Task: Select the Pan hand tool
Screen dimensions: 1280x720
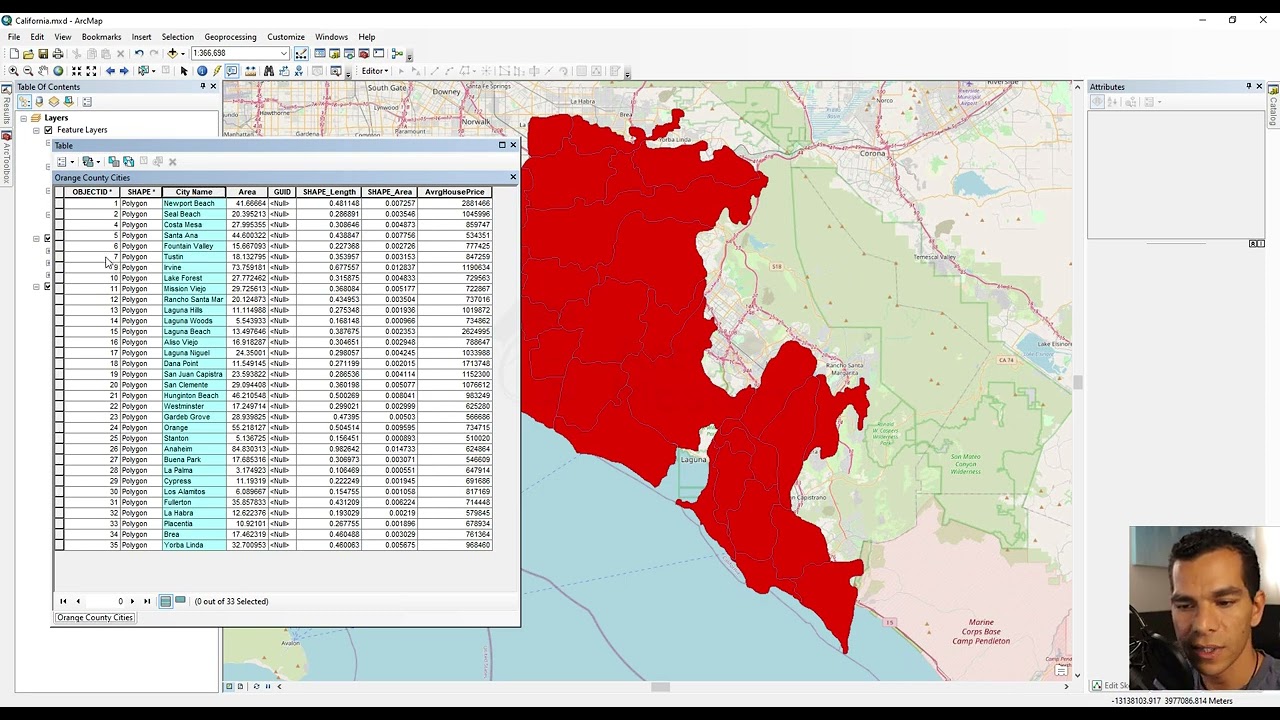Action: click(43, 71)
